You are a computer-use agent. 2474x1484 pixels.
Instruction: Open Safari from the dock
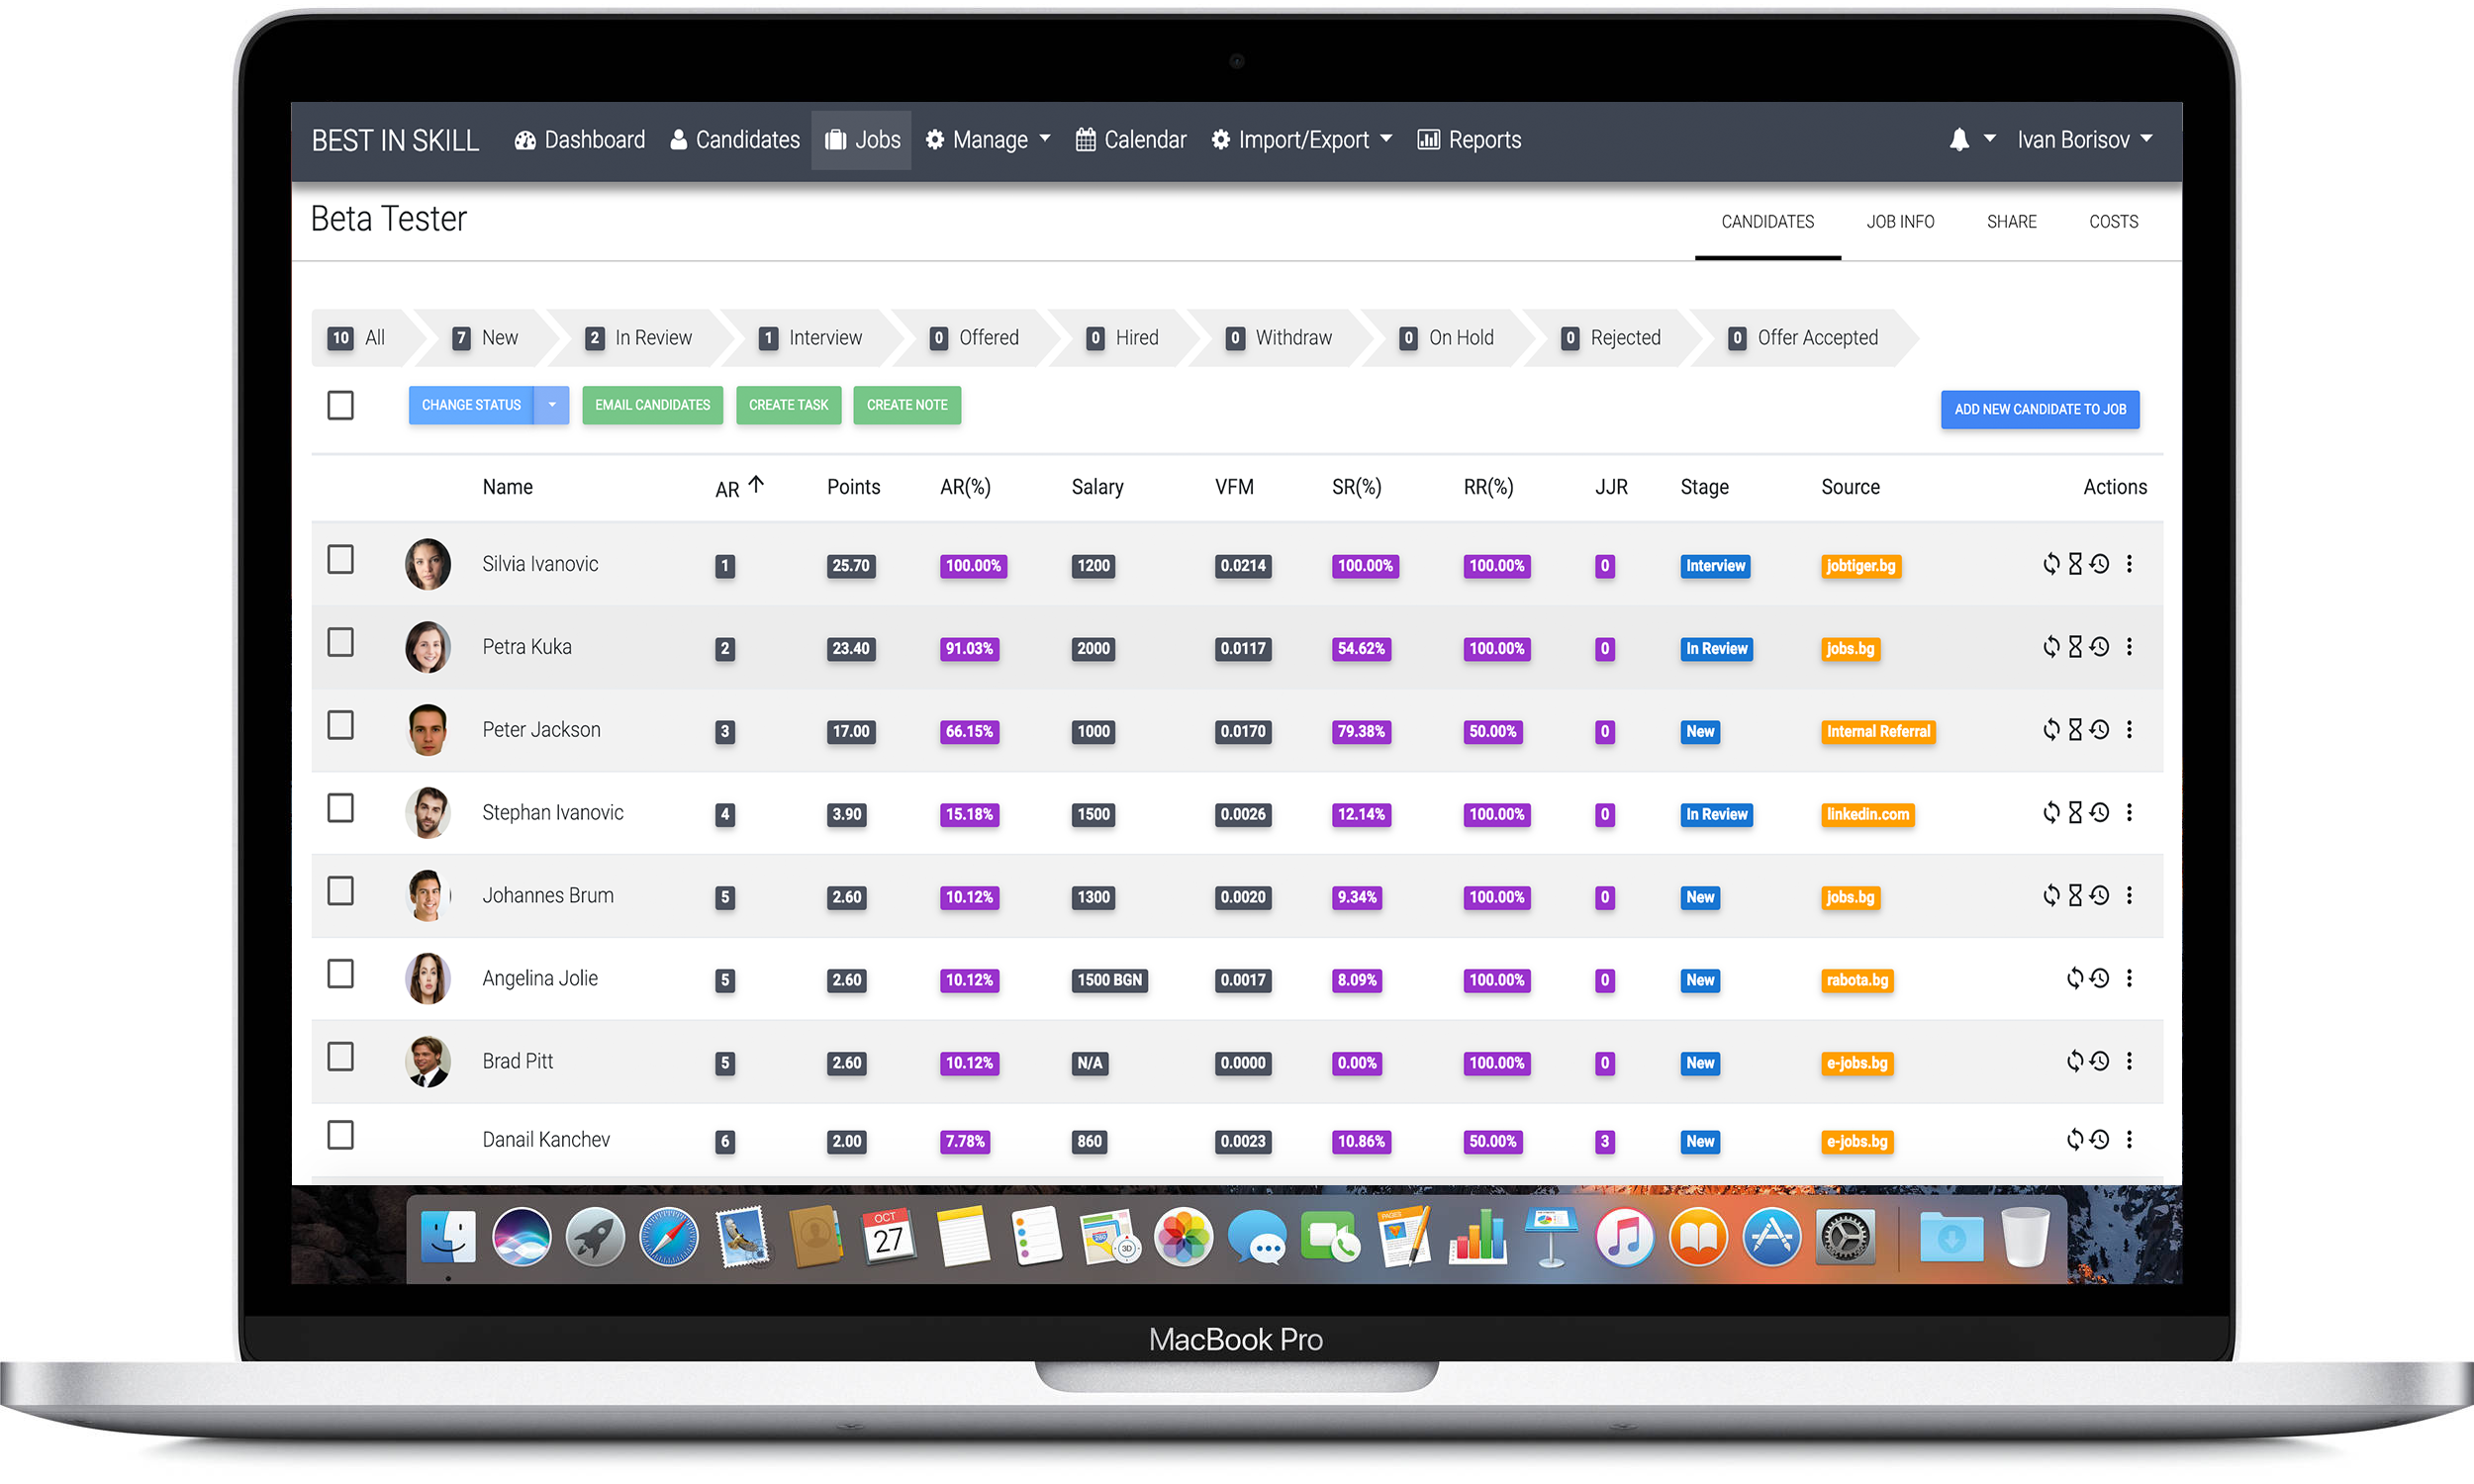point(668,1237)
